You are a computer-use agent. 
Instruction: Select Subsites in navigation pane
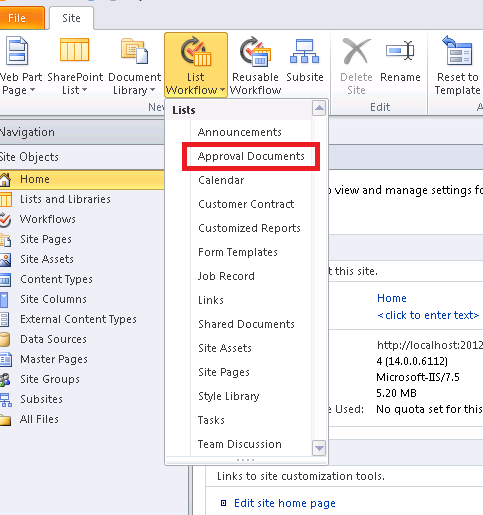pyautogui.click(x=41, y=399)
